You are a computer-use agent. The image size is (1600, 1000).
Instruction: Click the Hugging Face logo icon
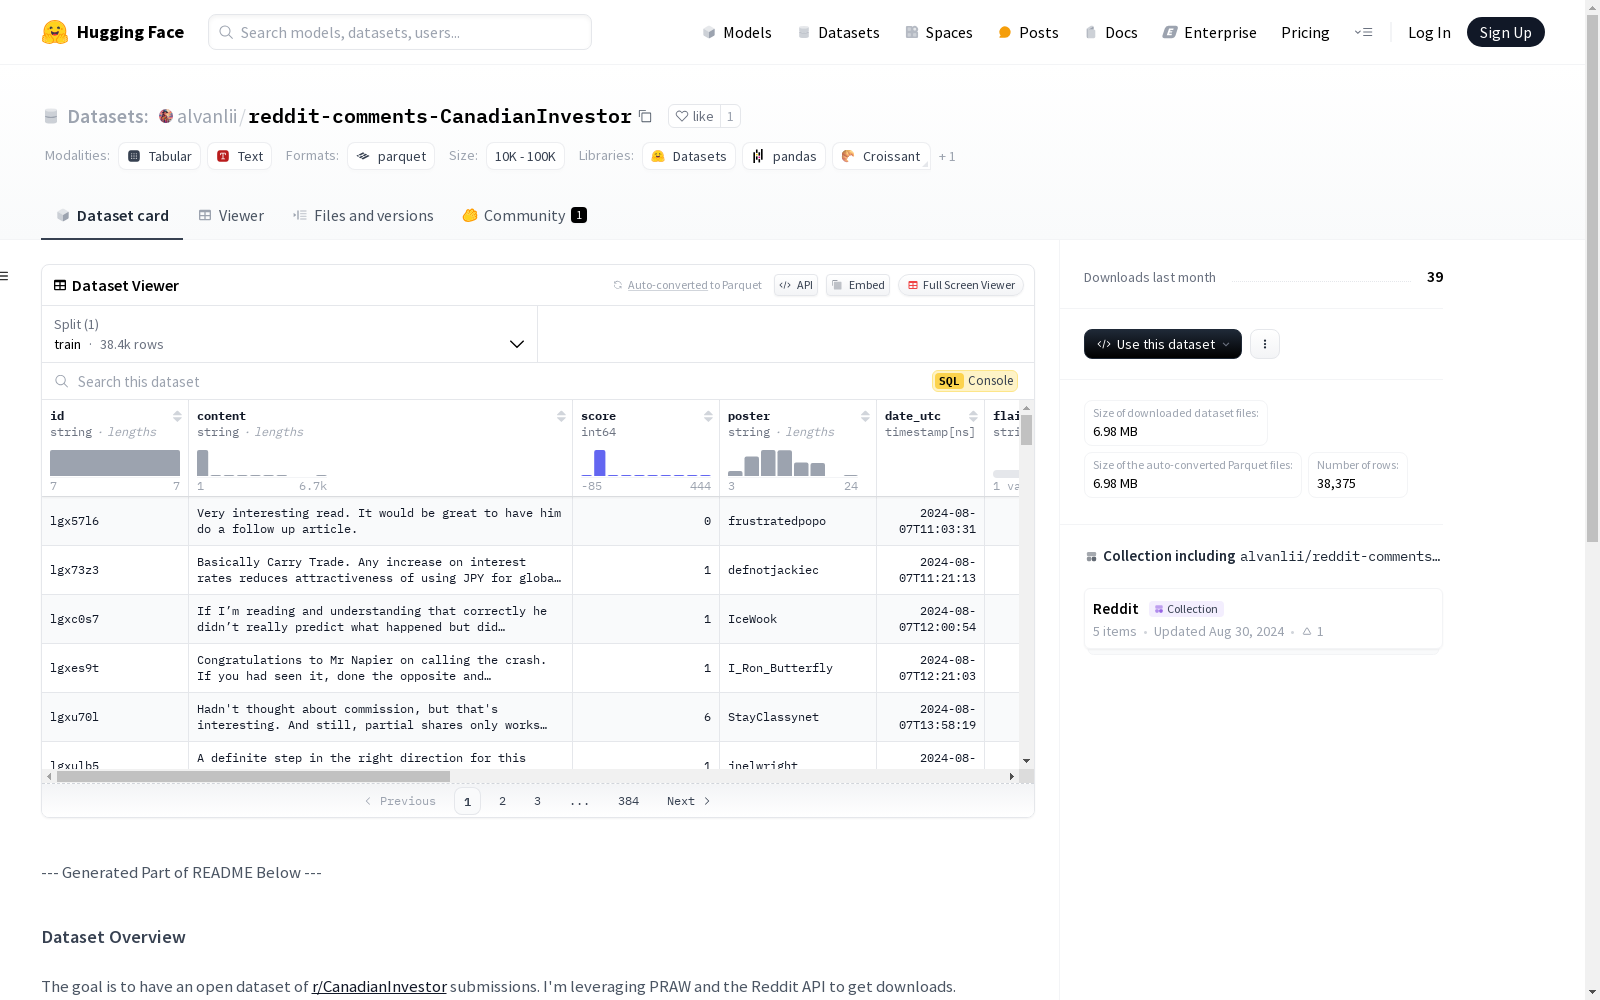(55, 32)
